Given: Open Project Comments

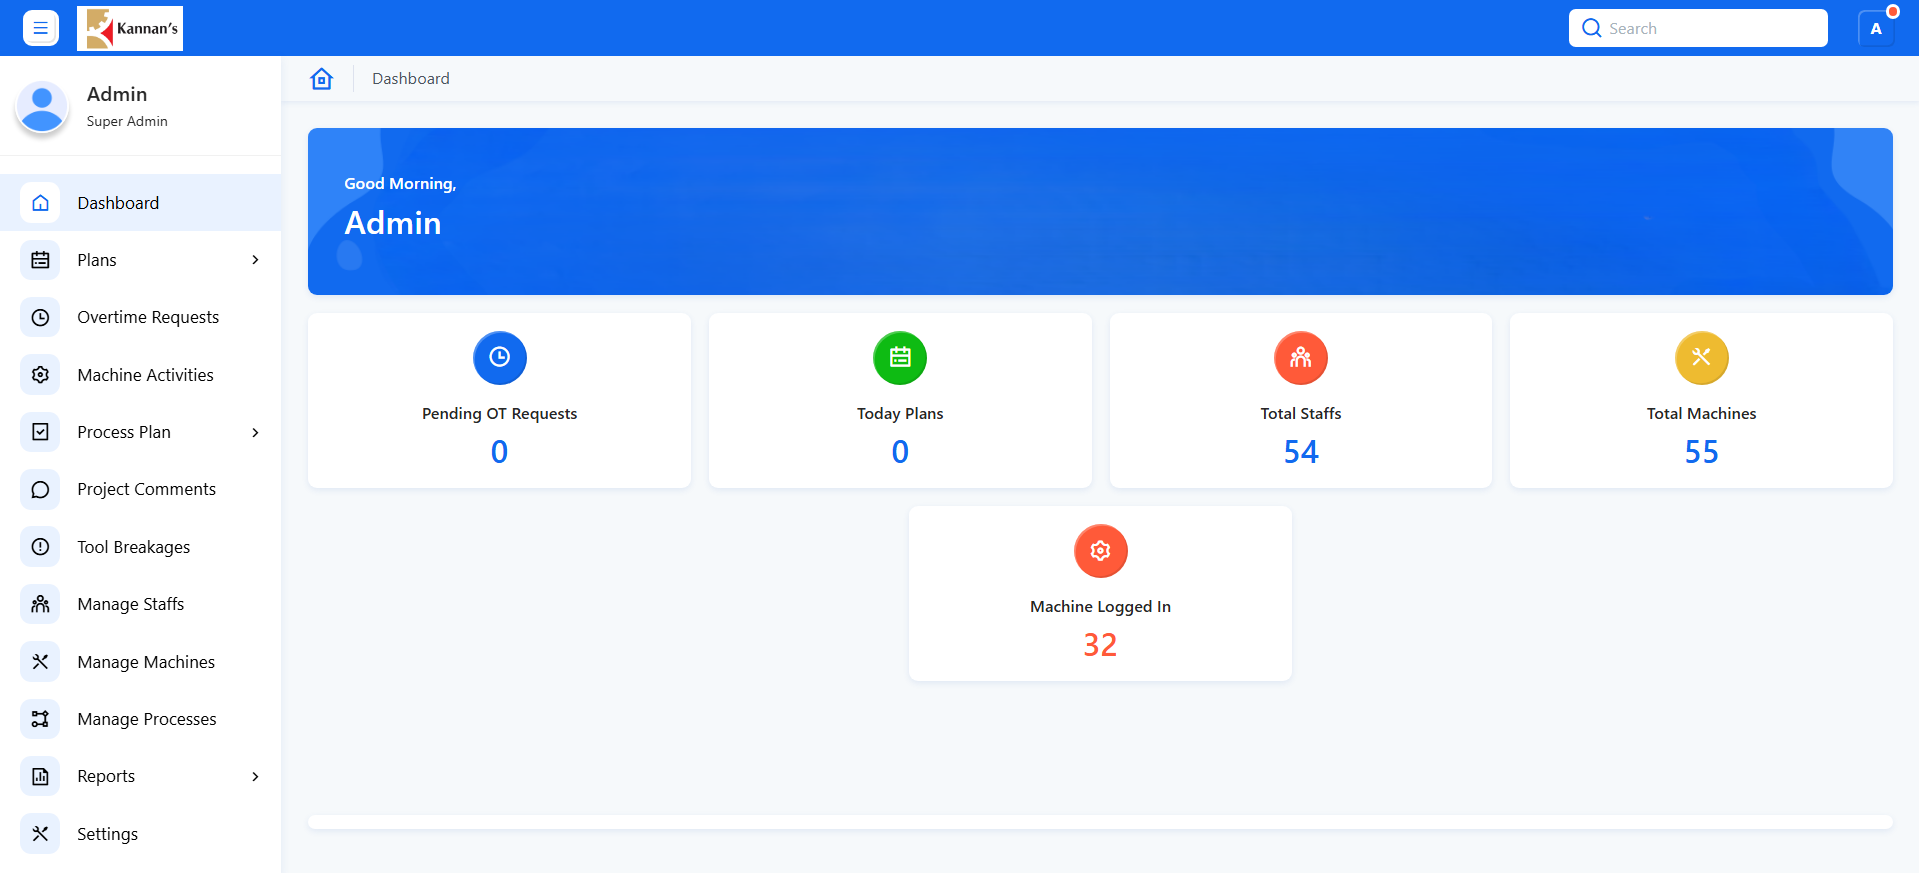Looking at the screenshot, I should [140, 489].
